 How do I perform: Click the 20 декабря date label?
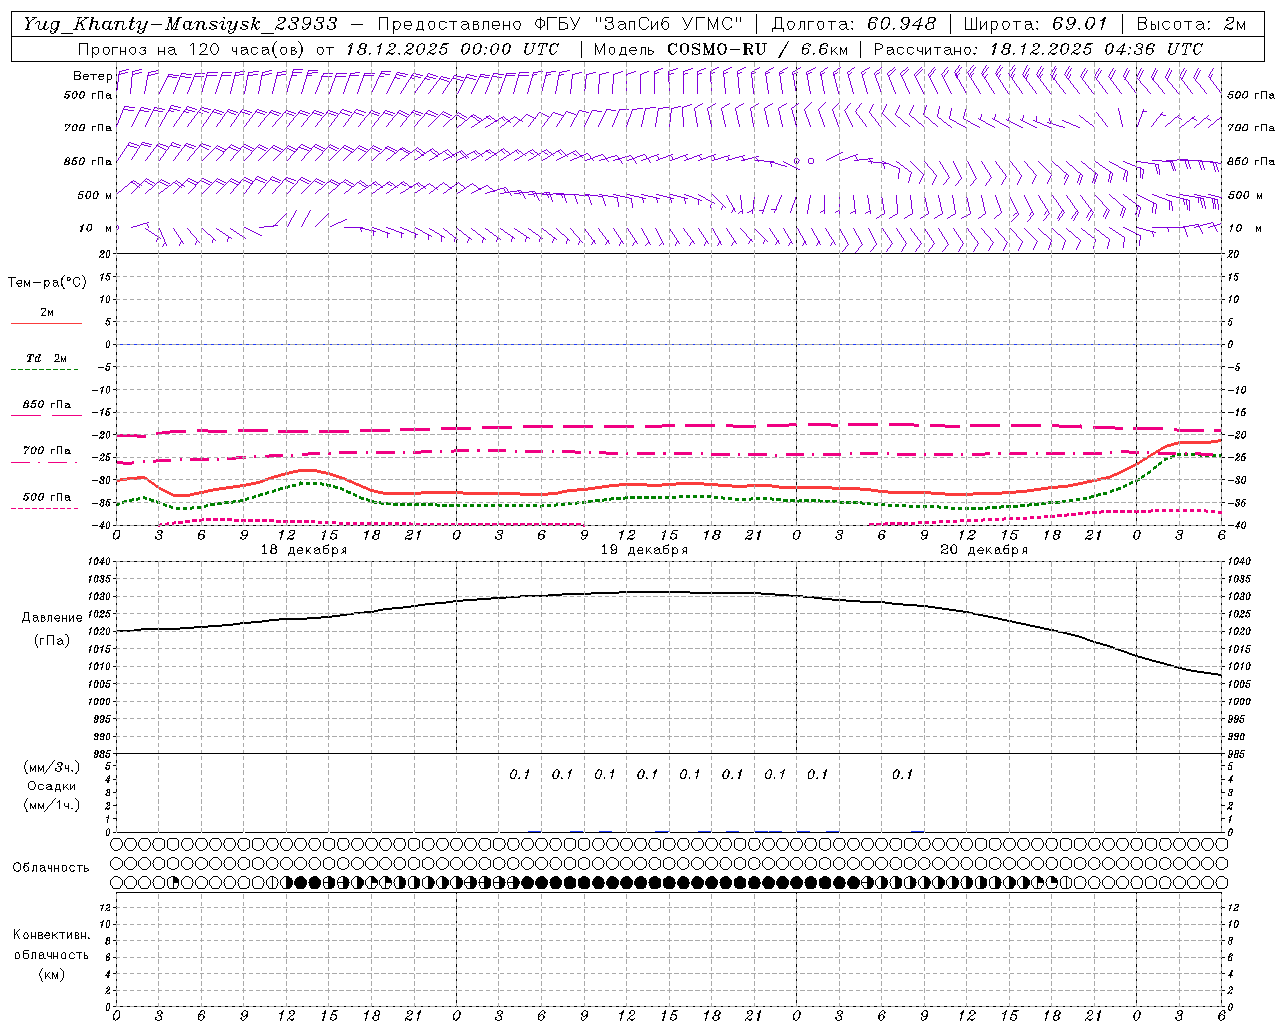(984, 550)
